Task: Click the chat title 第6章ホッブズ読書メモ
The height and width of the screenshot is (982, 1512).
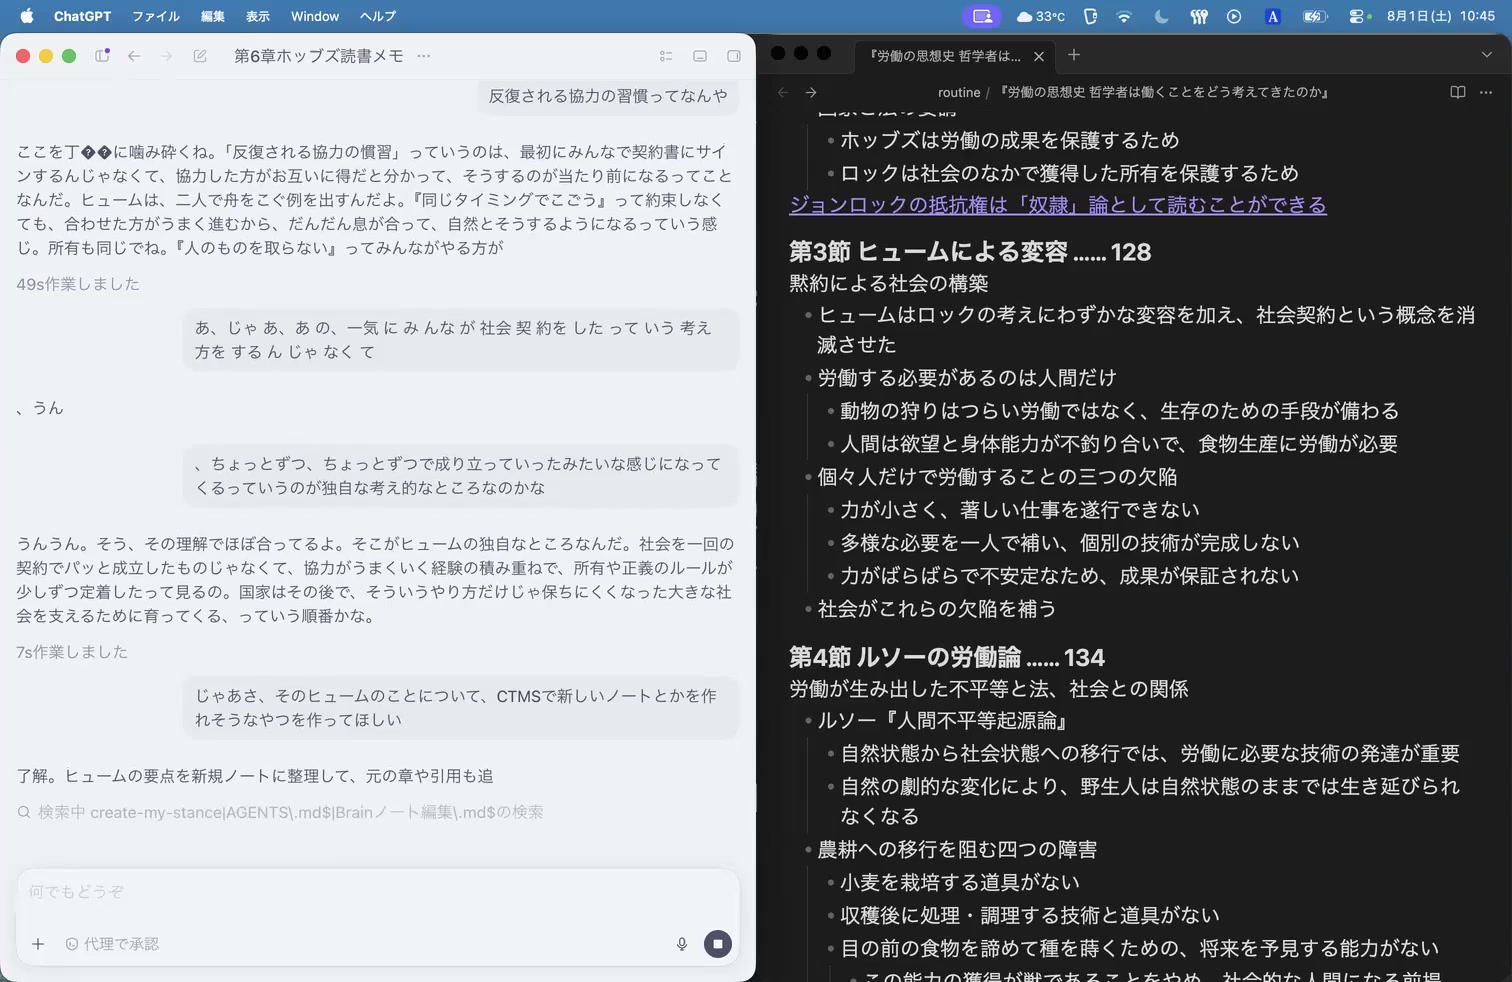Action: pyautogui.click(x=319, y=56)
